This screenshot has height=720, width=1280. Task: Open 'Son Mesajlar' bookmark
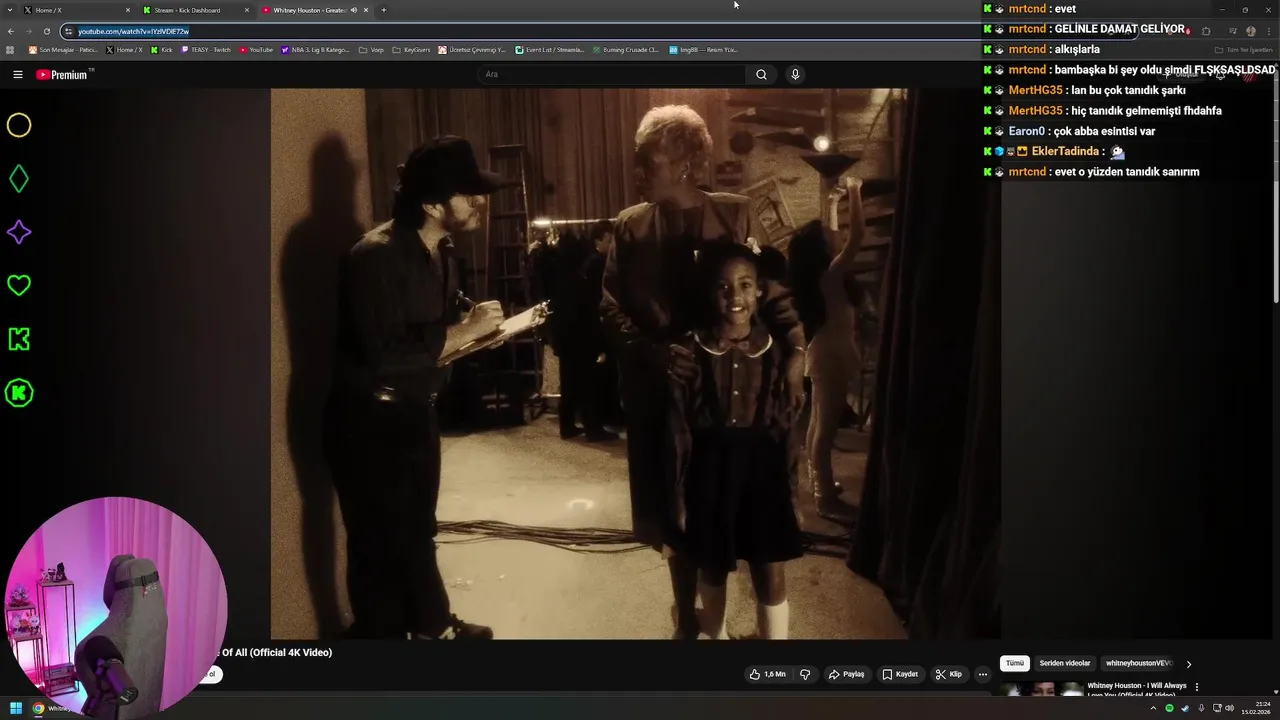pyautogui.click(x=63, y=49)
